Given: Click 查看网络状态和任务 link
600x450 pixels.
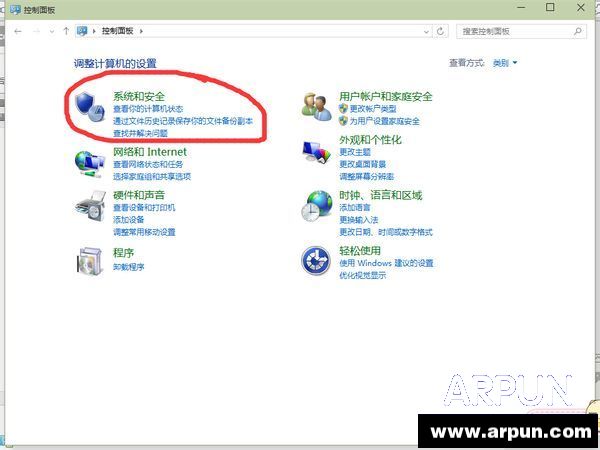Looking at the screenshot, I should pyautogui.click(x=148, y=165).
